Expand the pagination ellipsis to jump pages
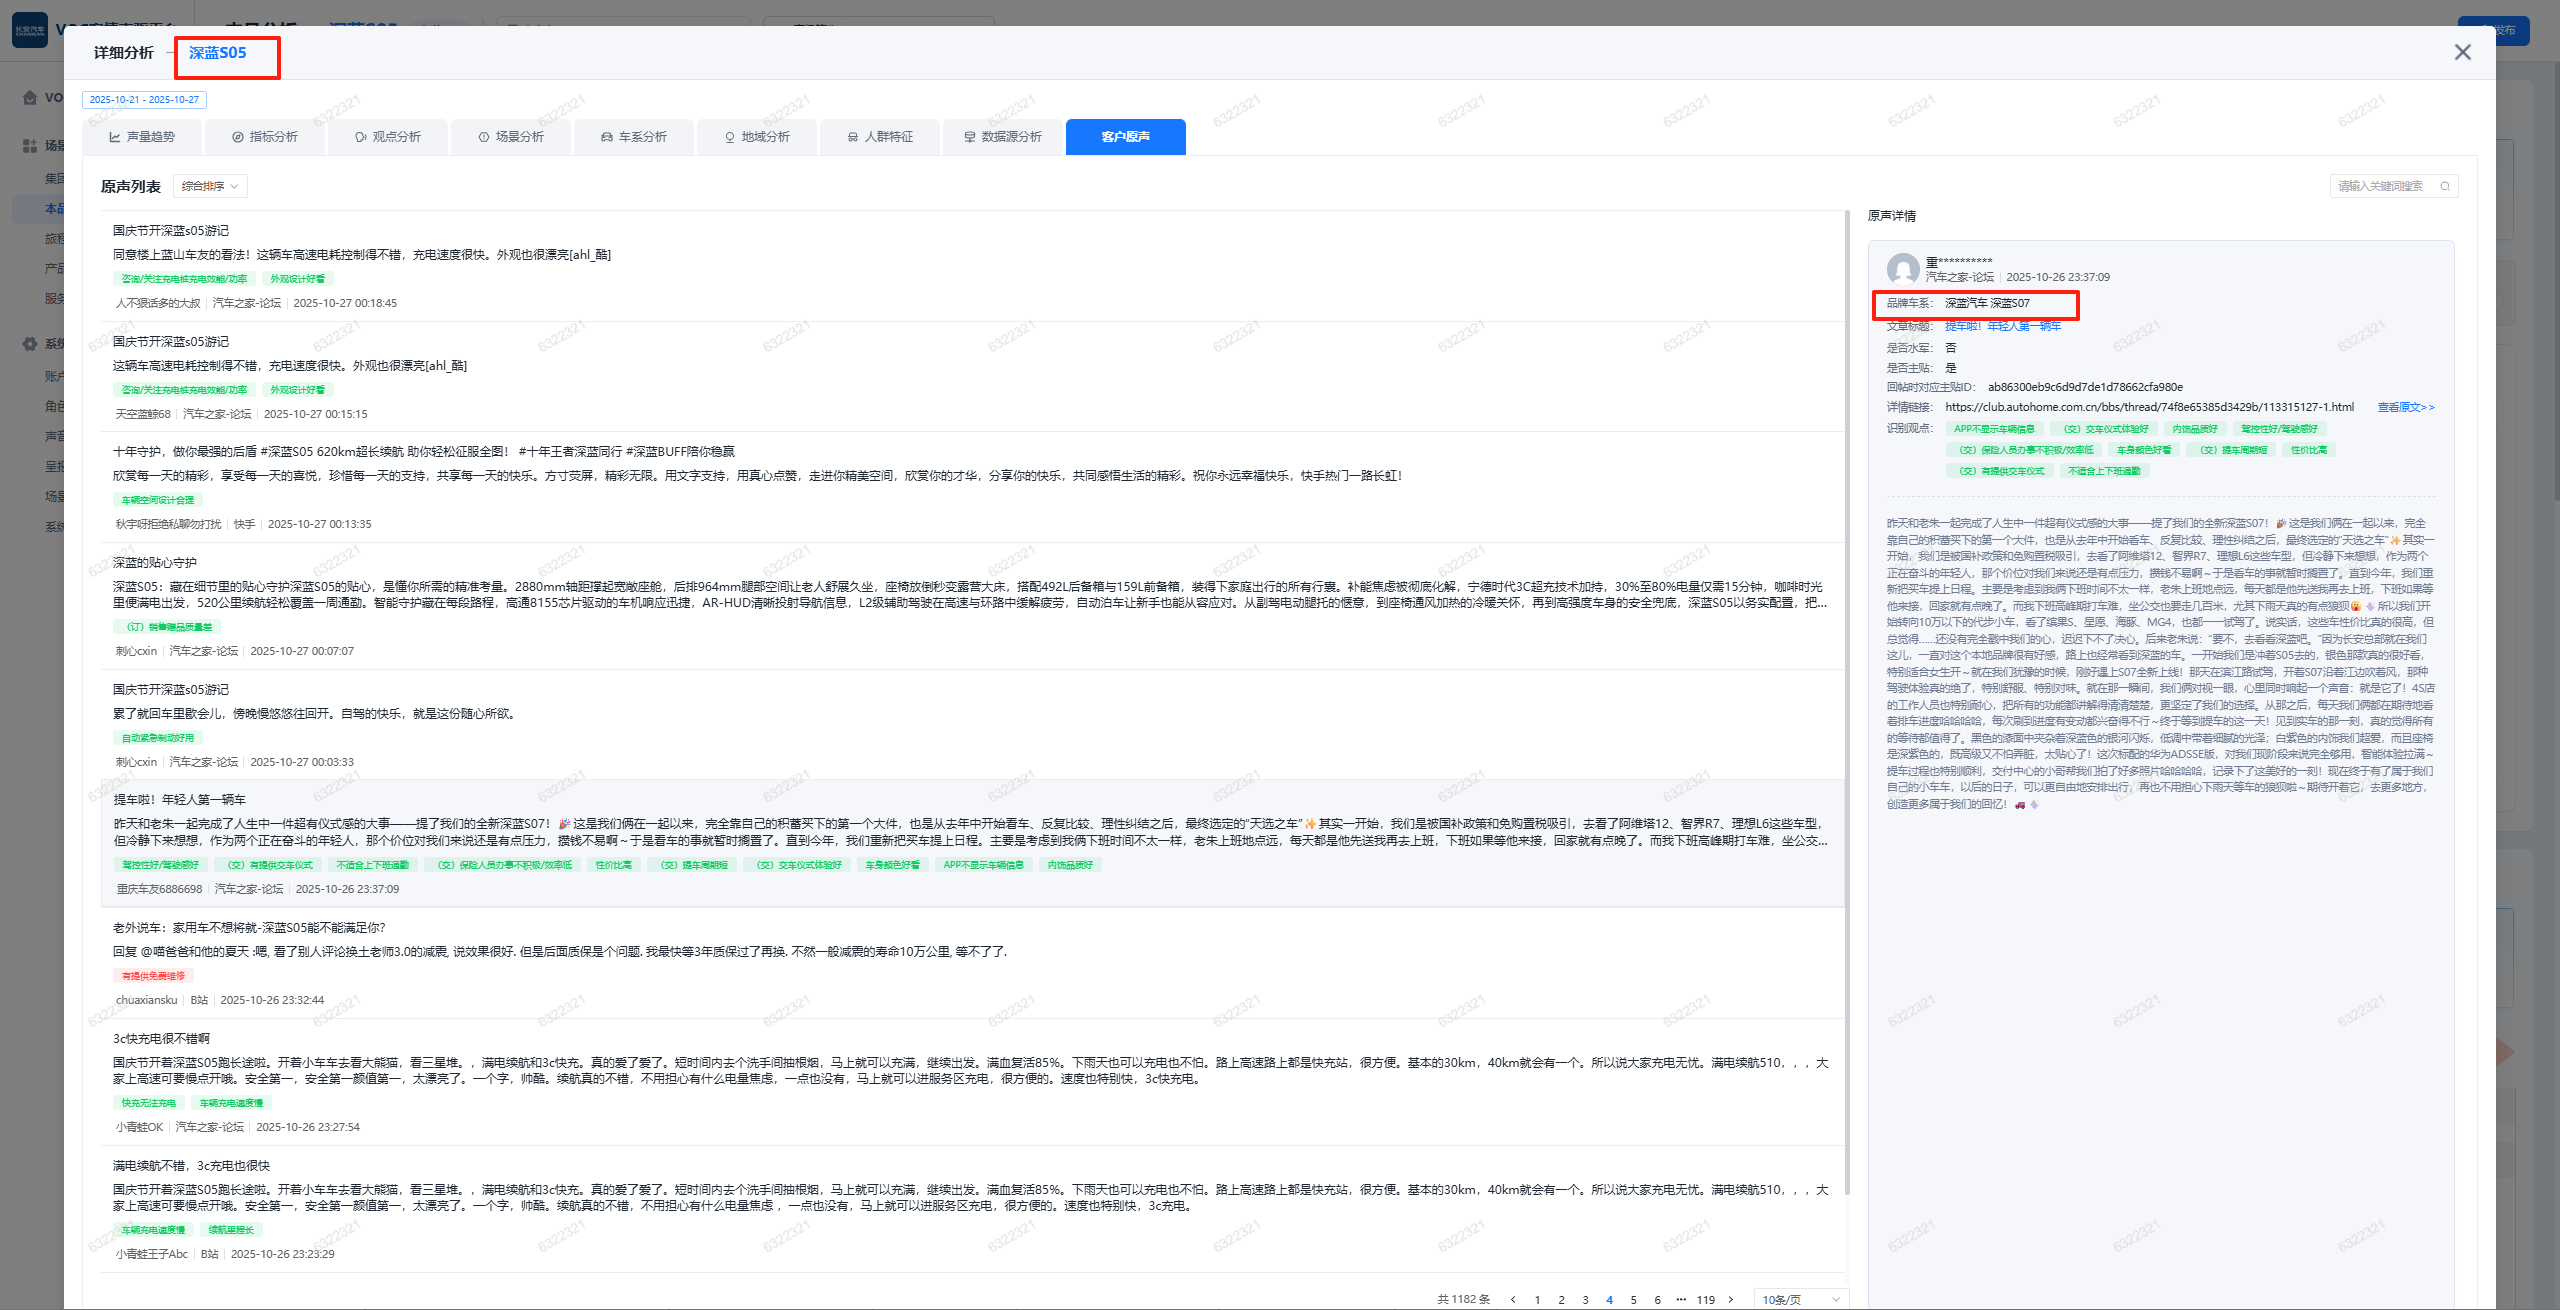 [1681, 1299]
